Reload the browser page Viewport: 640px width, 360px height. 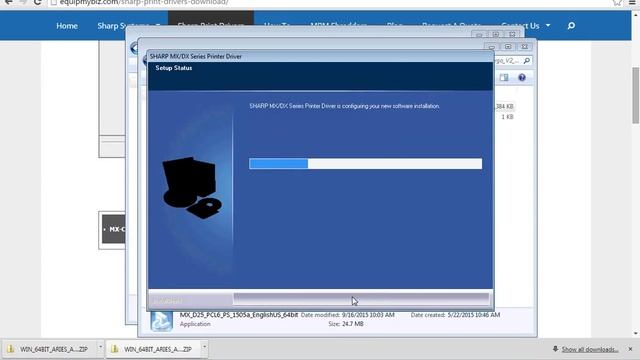[x=38, y=2]
